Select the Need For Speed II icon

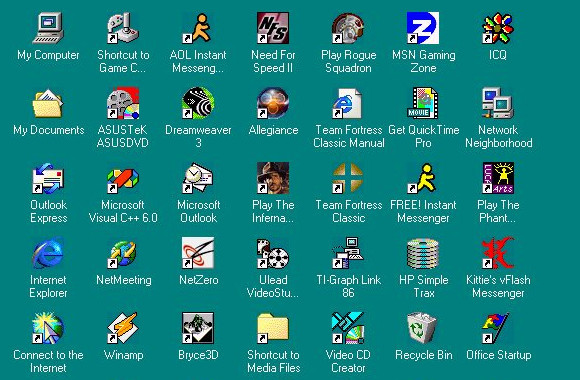pyautogui.click(x=273, y=28)
